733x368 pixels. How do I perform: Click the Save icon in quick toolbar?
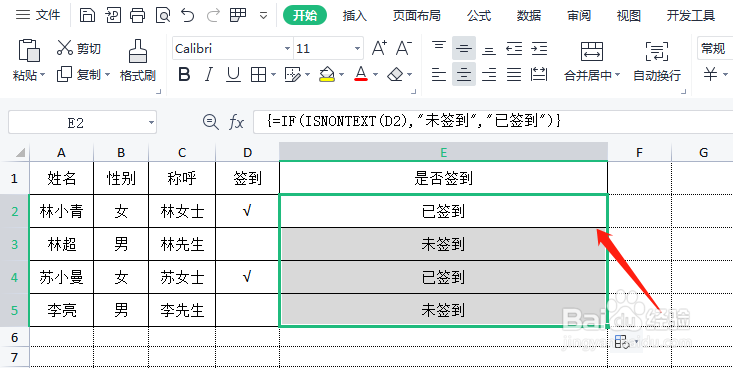[87, 15]
